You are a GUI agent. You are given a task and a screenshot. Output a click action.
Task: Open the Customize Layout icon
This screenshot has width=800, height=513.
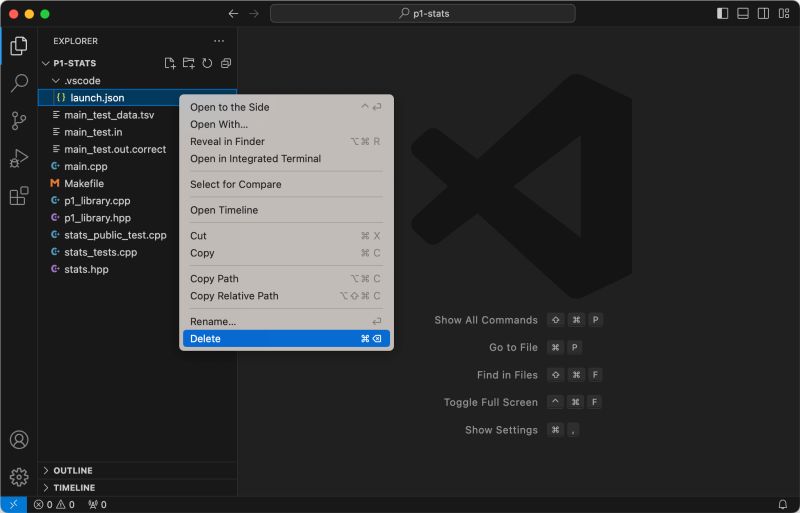pyautogui.click(x=784, y=14)
